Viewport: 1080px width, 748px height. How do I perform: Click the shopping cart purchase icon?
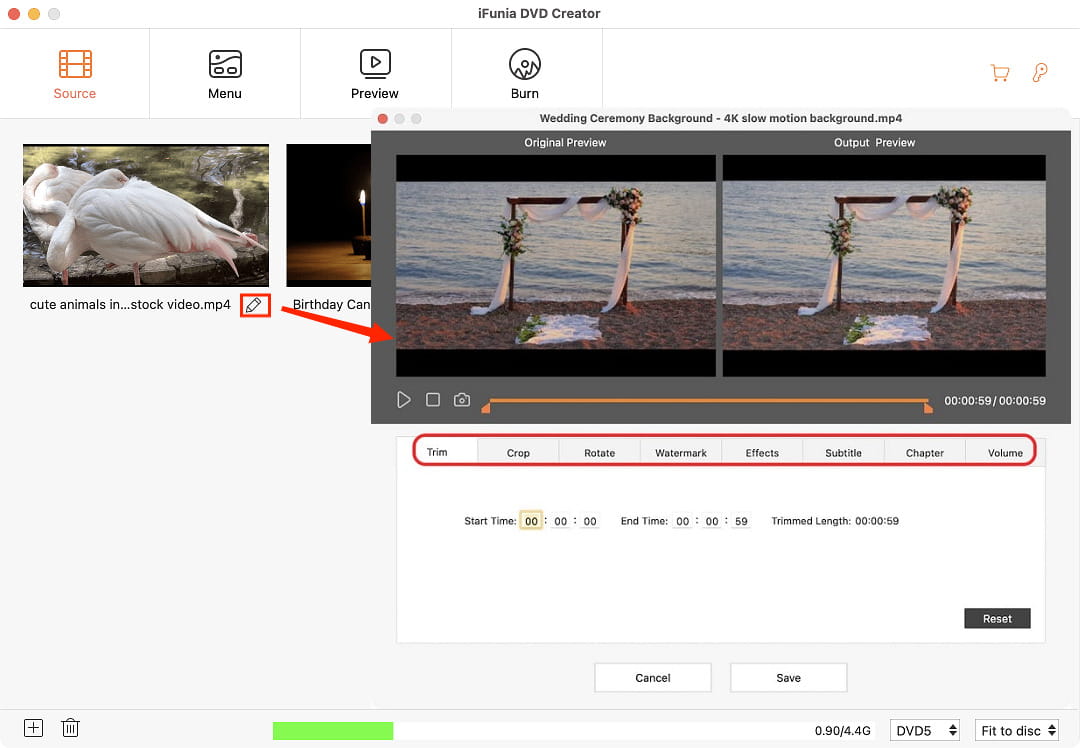tap(999, 73)
